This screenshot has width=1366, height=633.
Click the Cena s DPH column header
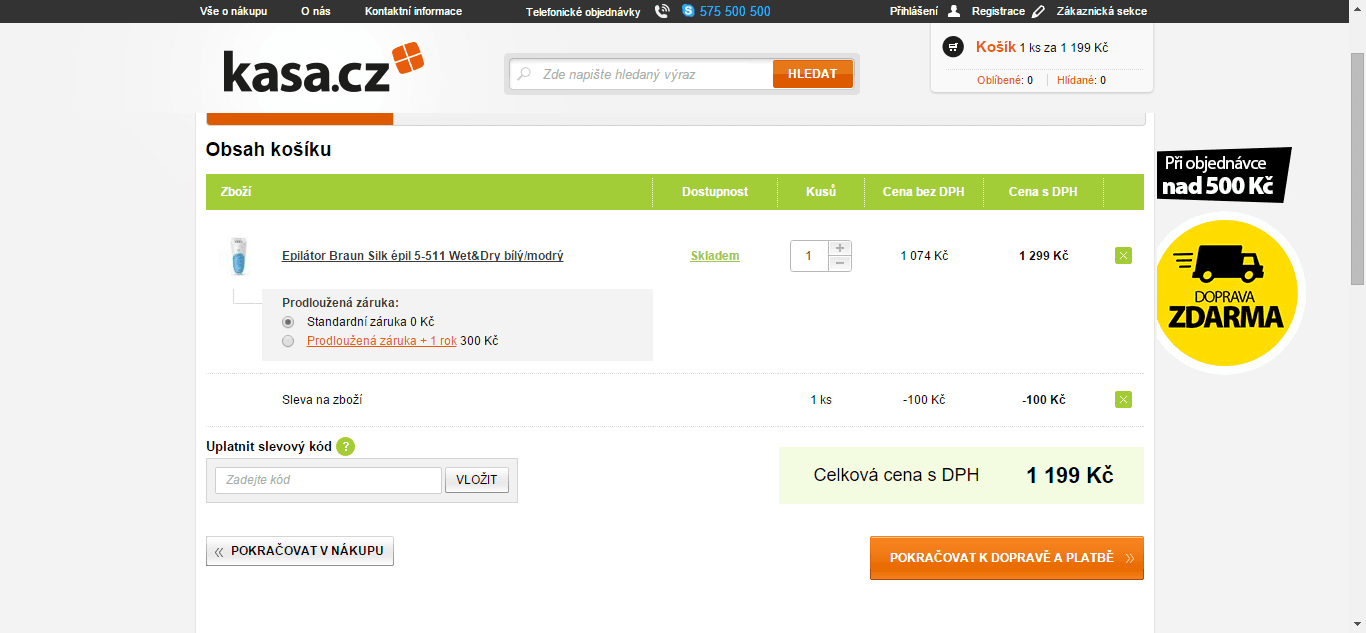pyautogui.click(x=1043, y=191)
